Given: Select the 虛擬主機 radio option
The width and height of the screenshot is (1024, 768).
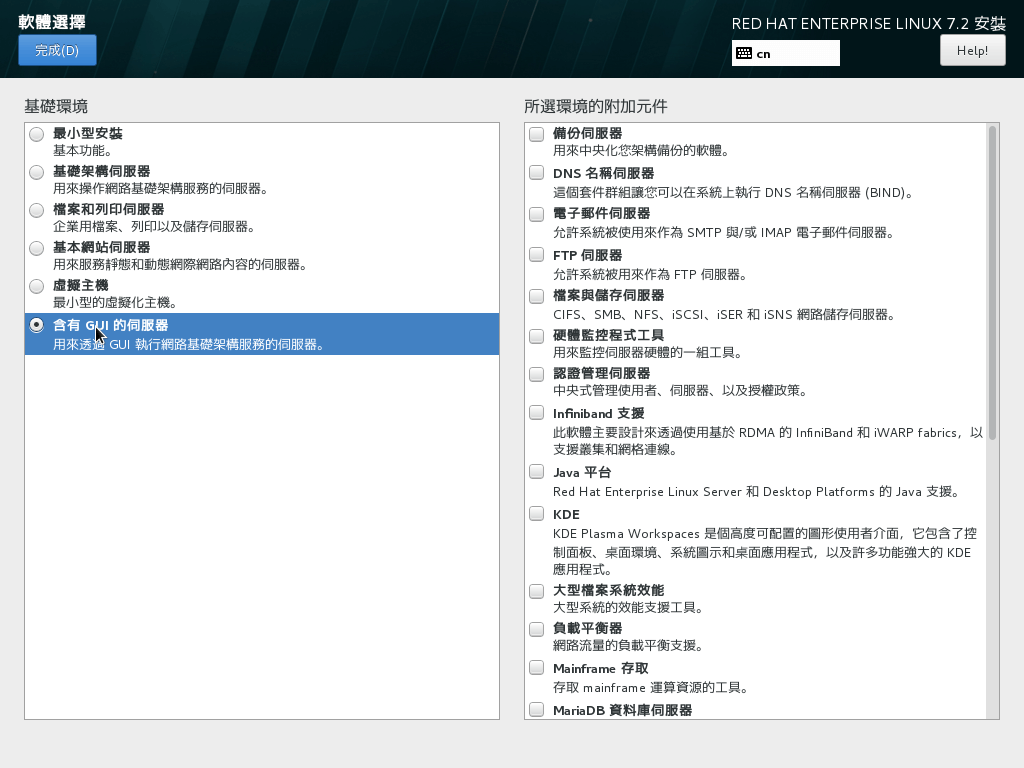Looking at the screenshot, I should point(37,286).
